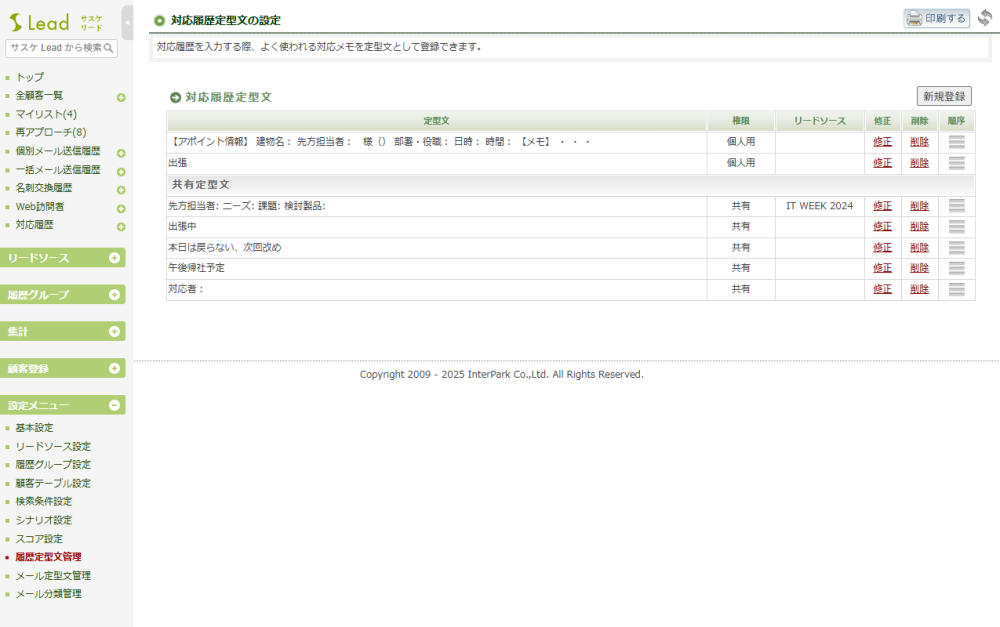
Task: Click the reorder handle for 出張中 row
Action: (x=956, y=227)
